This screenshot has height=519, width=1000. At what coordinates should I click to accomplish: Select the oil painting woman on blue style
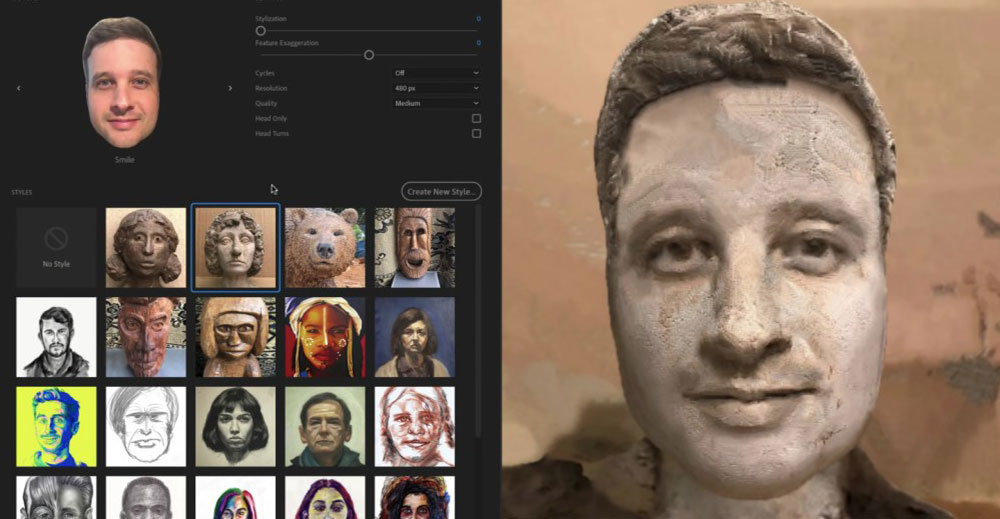[x=415, y=337]
